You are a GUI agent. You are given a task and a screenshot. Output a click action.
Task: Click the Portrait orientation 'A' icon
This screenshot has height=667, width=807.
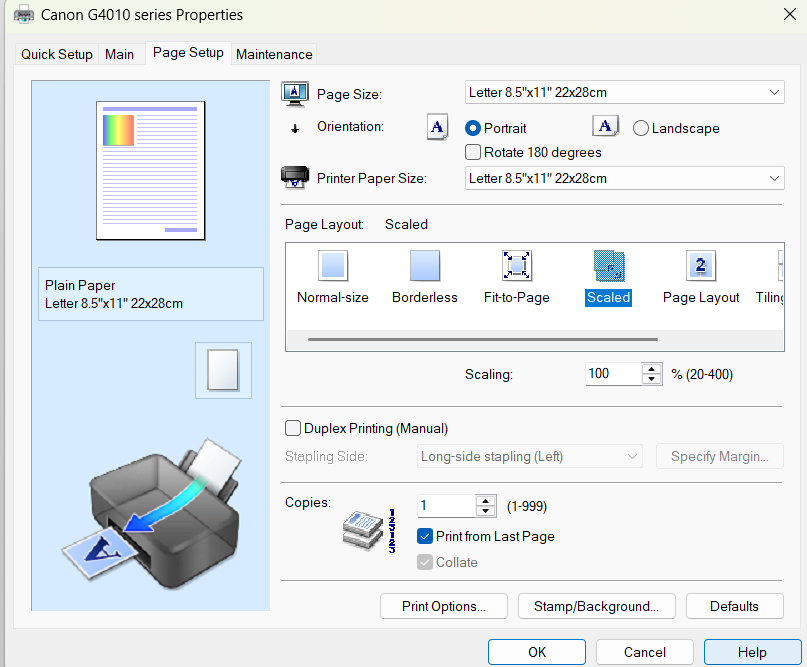tap(437, 127)
